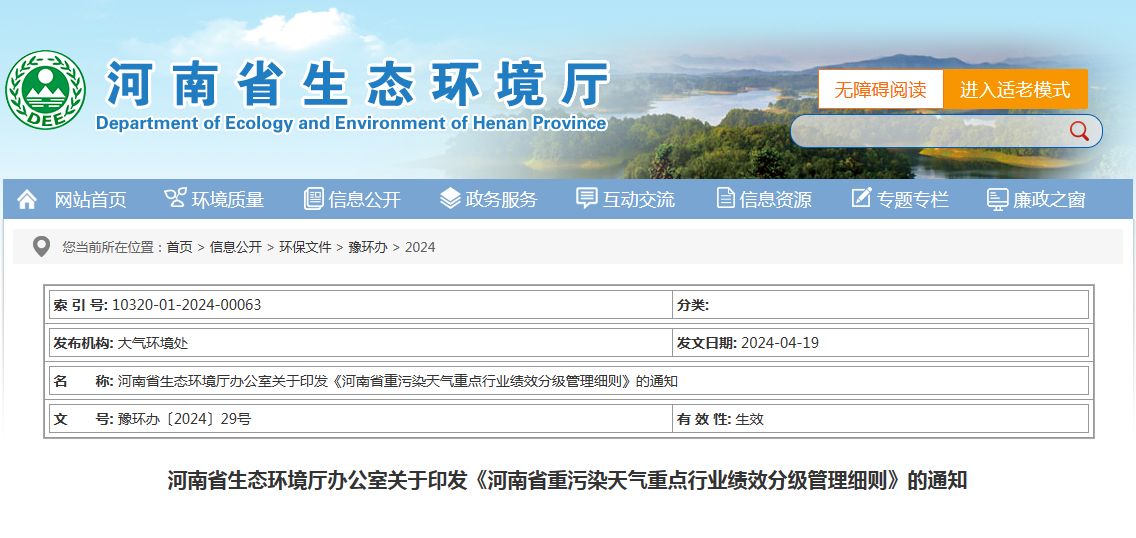This screenshot has height=538, width=1136.
Task: Go to 豫环办 in the breadcrumb
Action: (368, 248)
